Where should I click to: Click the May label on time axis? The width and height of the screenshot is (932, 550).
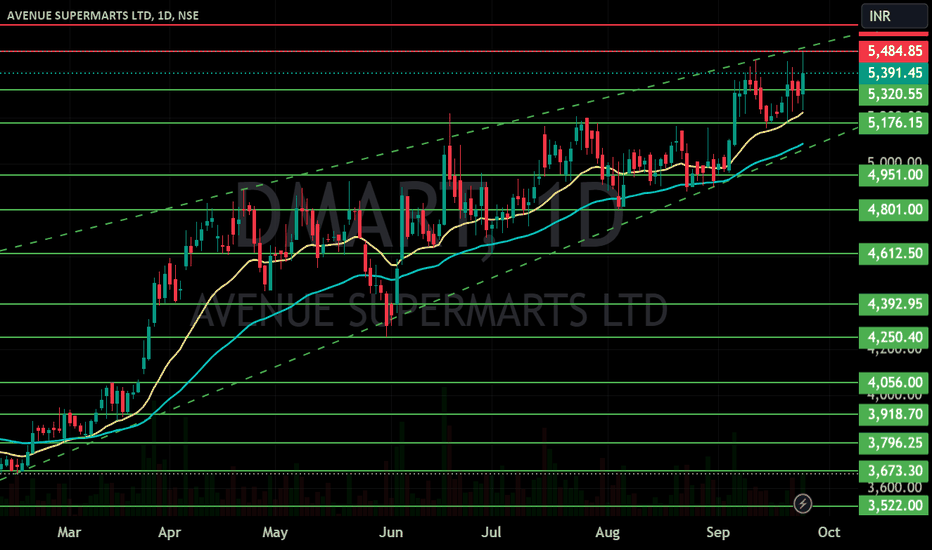[275, 532]
